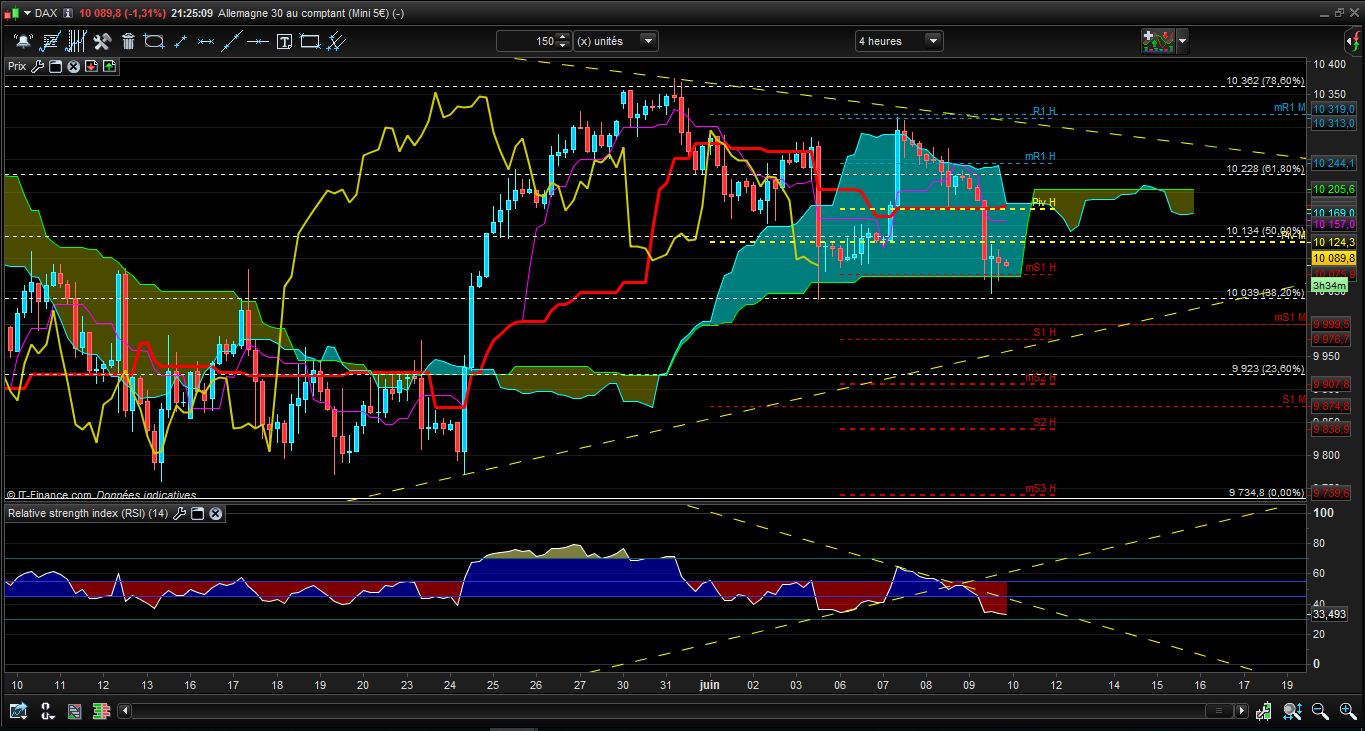1365x731 pixels.
Task: Select the short segment line tool
Action: click(x=180, y=41)
